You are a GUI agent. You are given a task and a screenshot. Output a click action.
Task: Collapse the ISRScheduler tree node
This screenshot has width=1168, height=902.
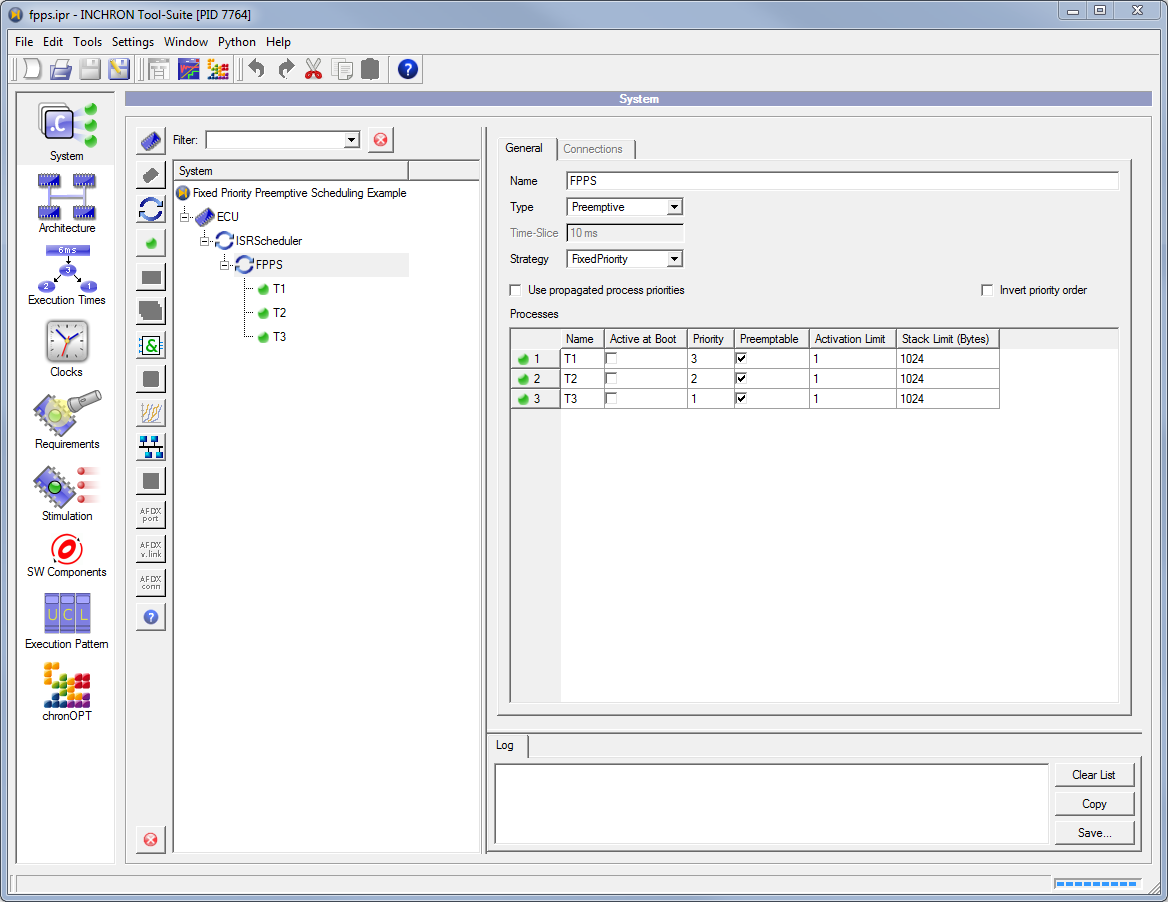[x=204, y=241]
